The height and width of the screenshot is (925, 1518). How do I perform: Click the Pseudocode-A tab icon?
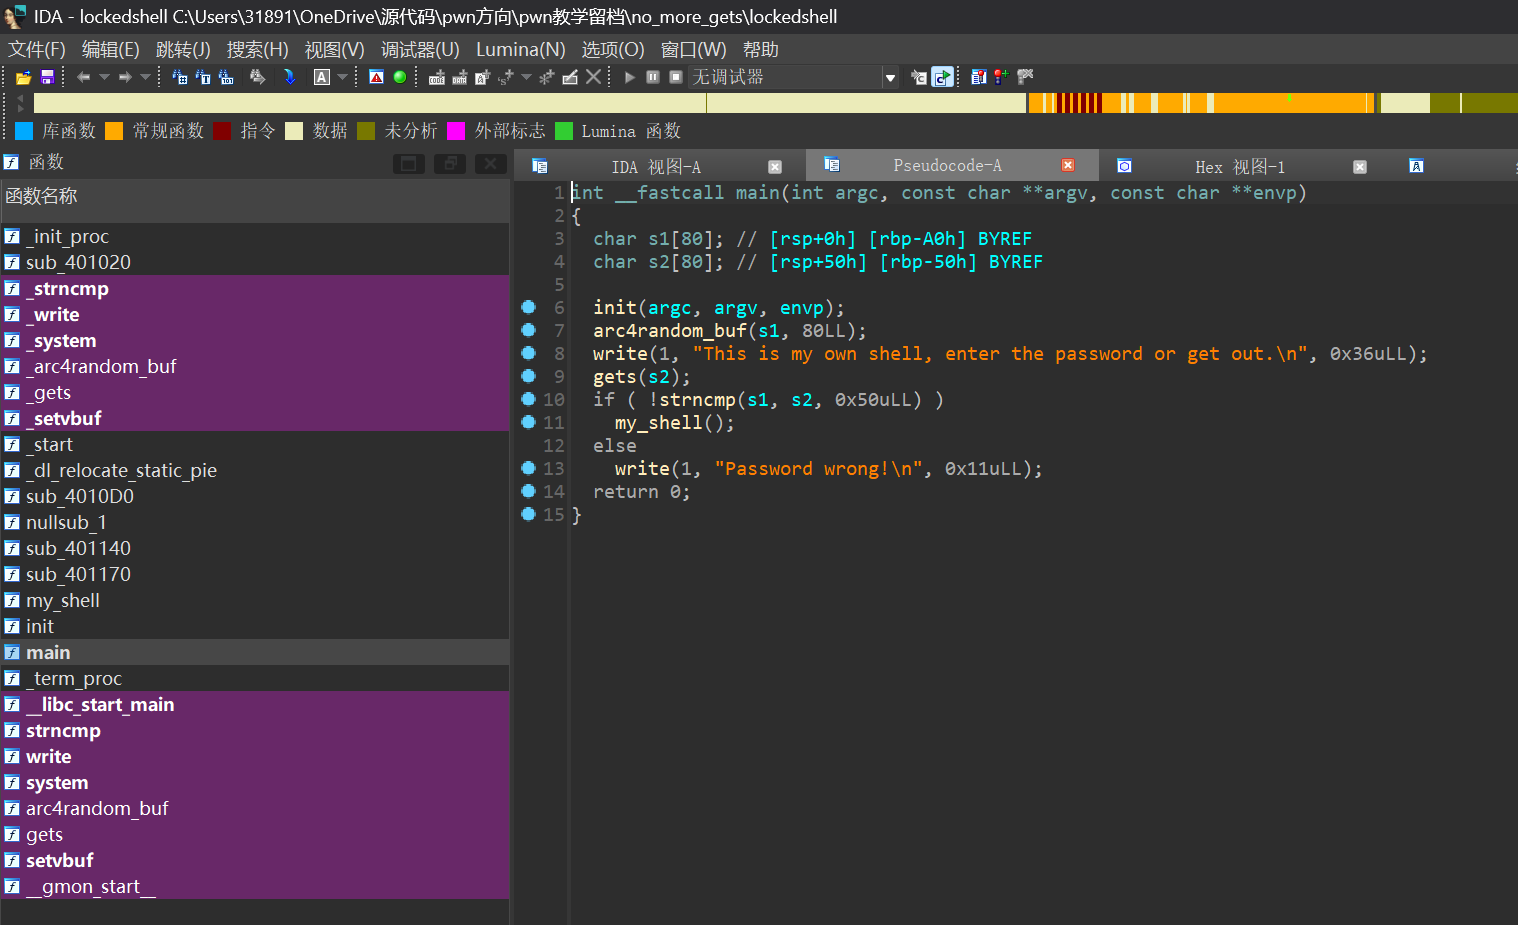(x=831, y=165)
